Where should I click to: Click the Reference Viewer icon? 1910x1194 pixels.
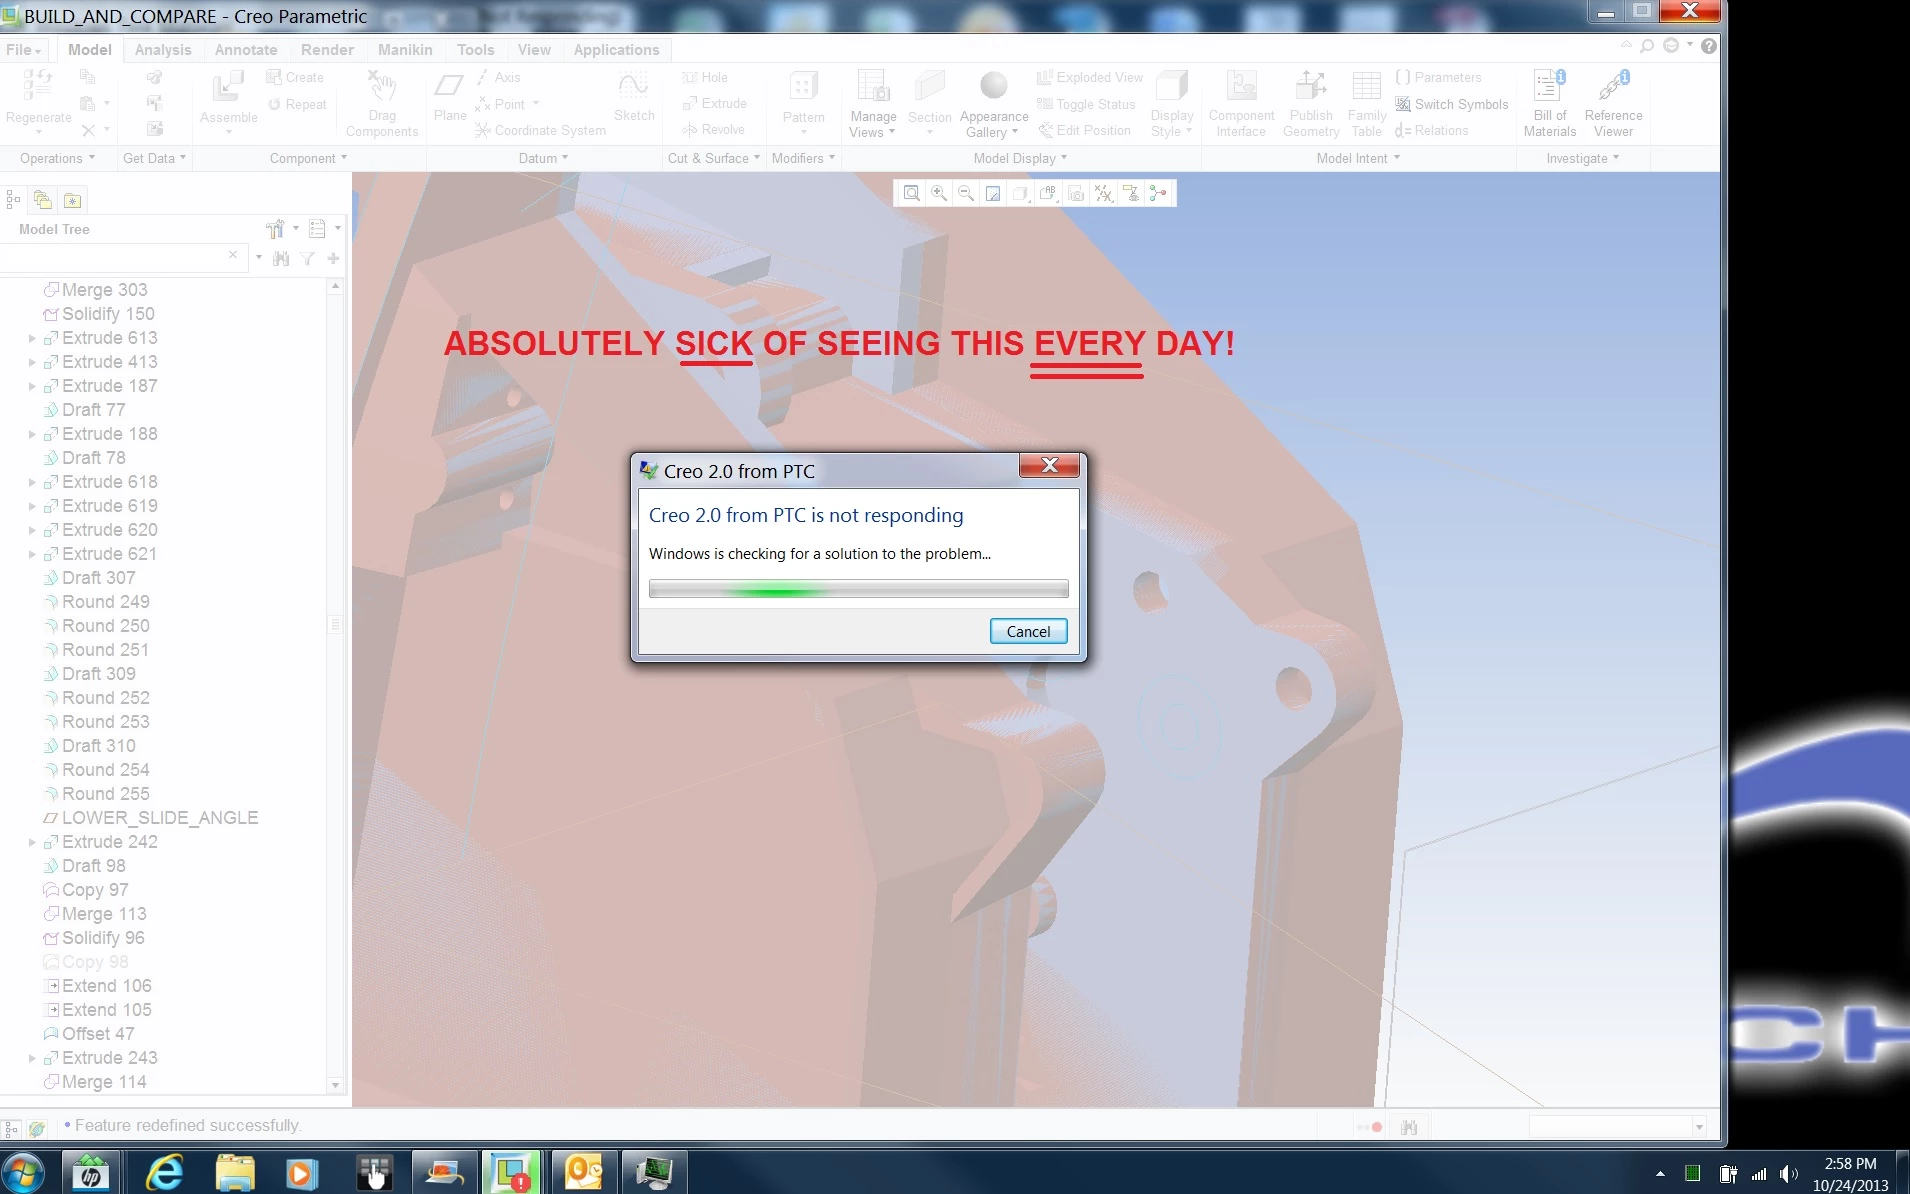click(x=1613, y=86)
